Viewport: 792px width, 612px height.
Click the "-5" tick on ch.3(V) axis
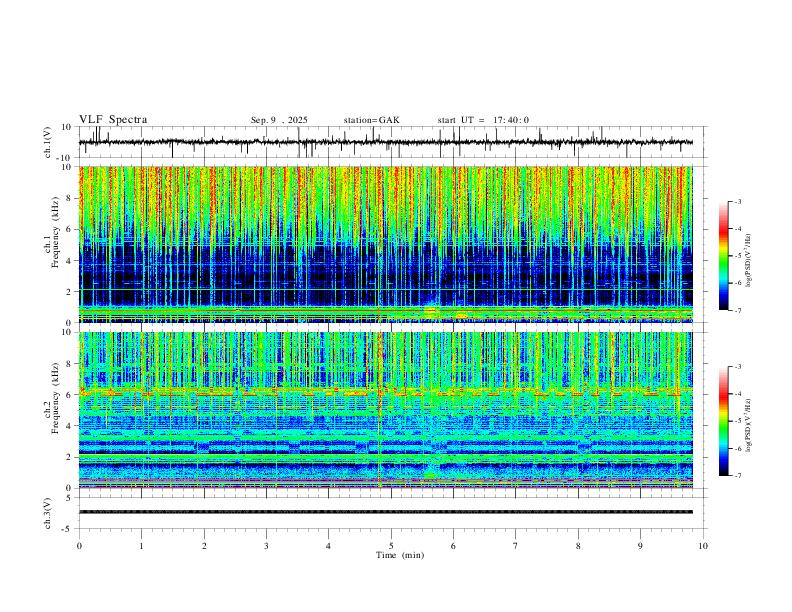pyautogui.click(x=68, y=529)
